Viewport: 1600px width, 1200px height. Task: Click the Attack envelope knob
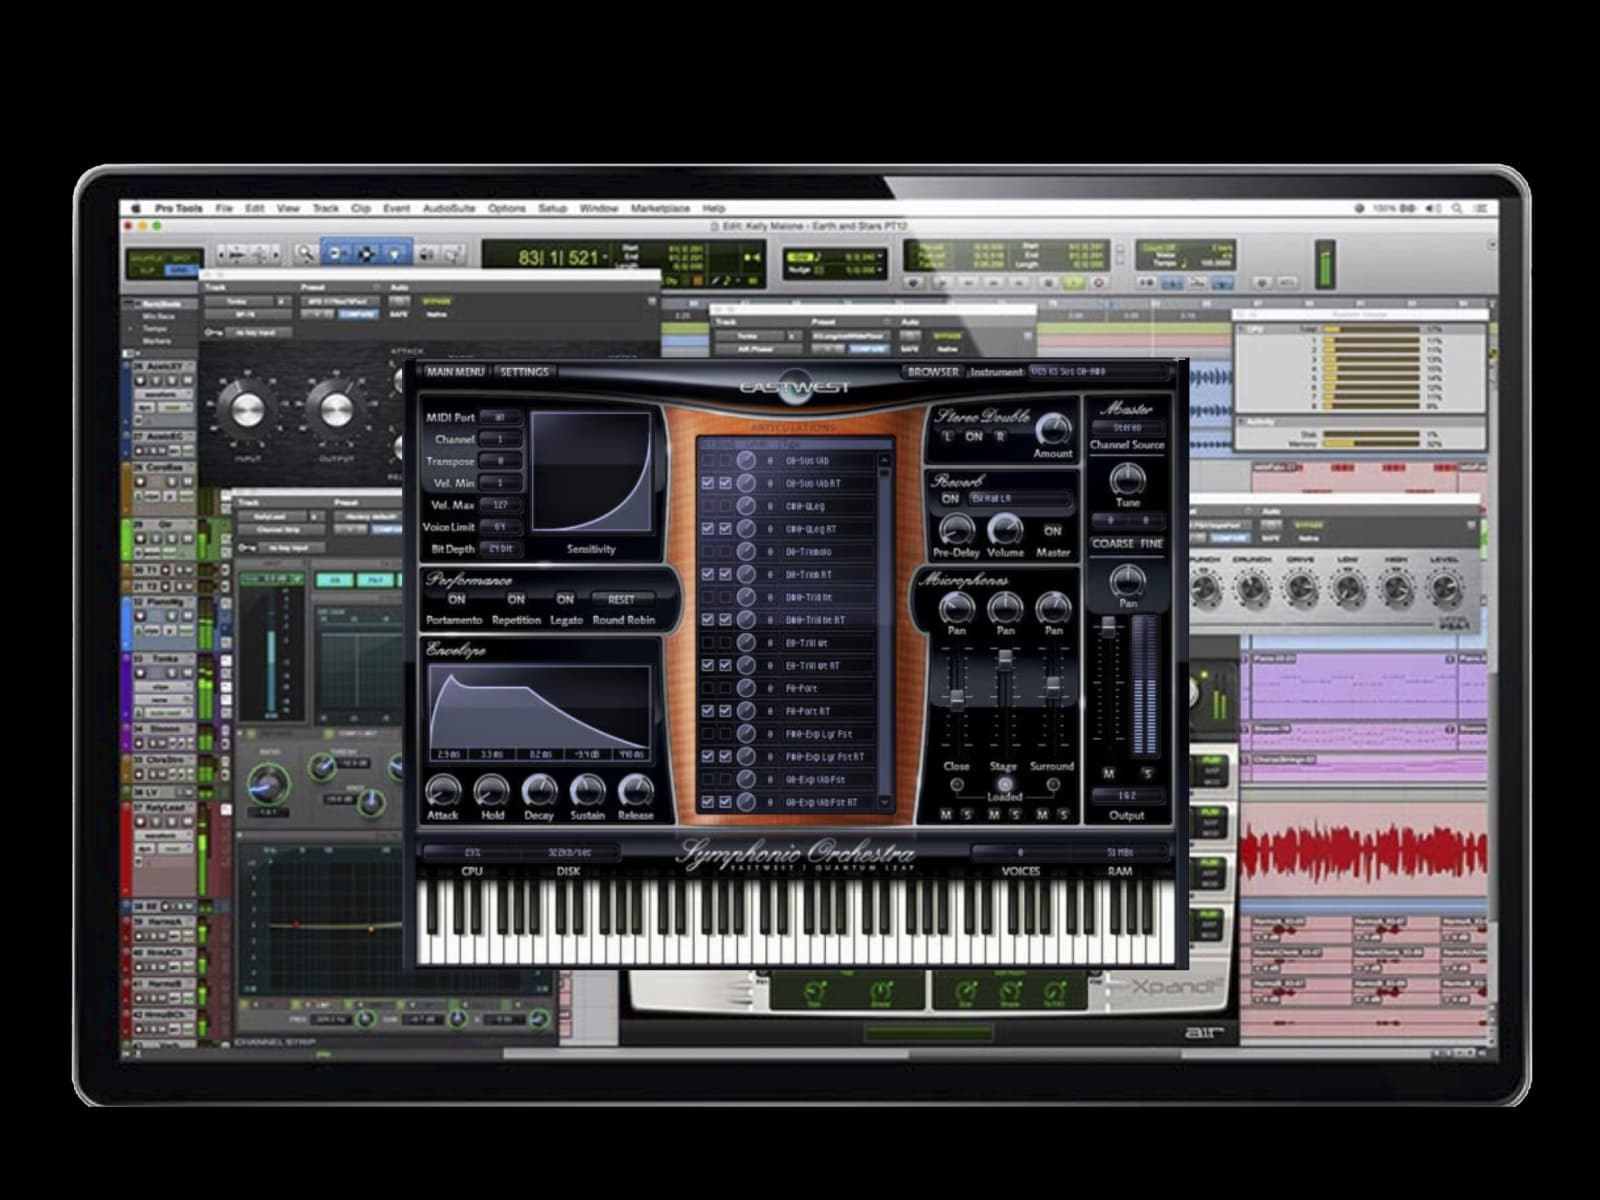[x=442, y=791]
